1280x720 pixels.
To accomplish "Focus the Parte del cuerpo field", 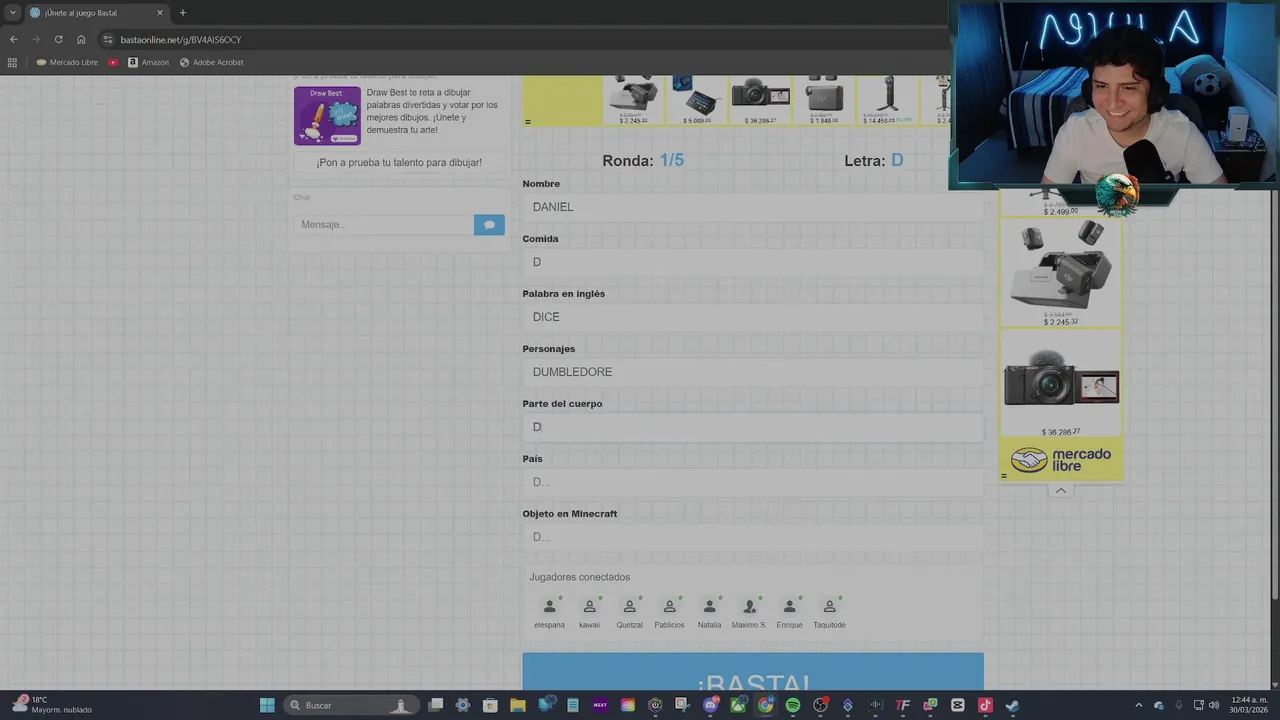I will tap(752, 427).
